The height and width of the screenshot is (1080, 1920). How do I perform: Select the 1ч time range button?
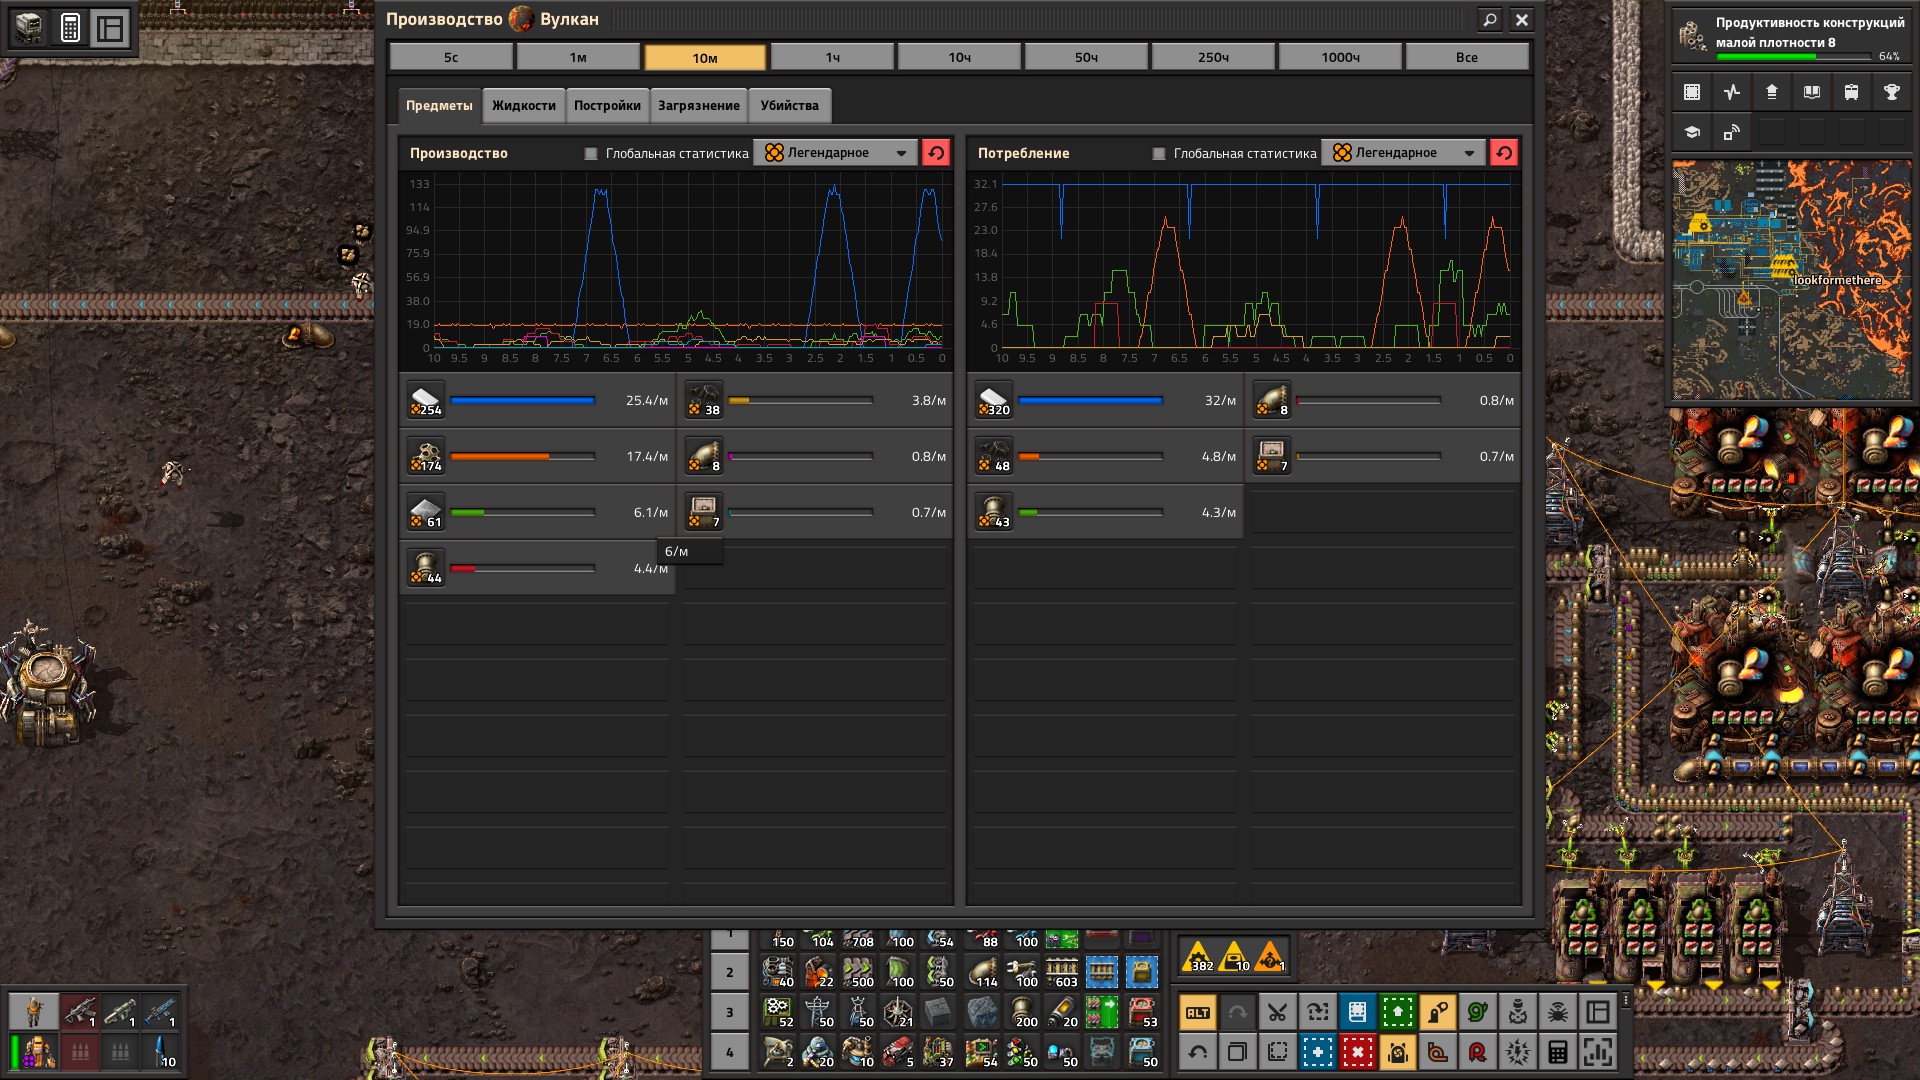click(x=832, y=57)
